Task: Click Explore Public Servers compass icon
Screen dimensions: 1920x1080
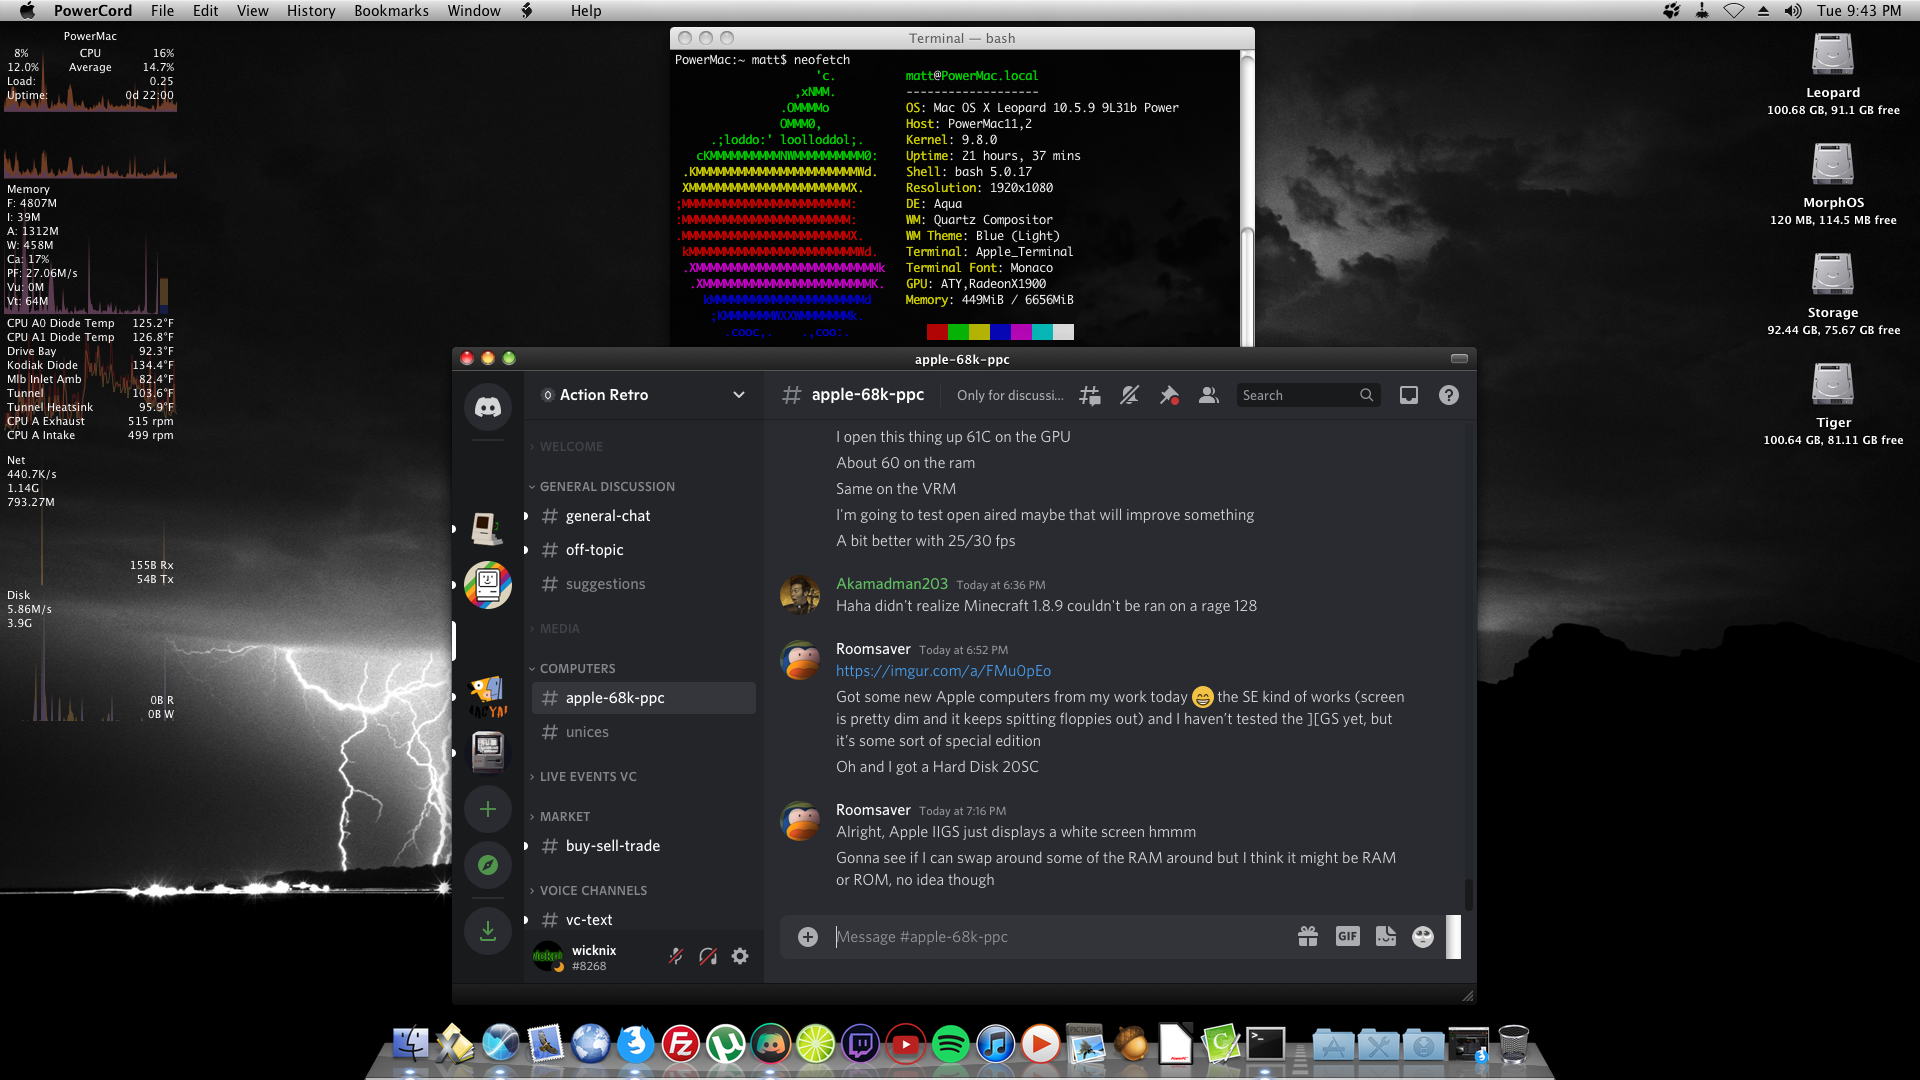Action: [x=487, y=865]
